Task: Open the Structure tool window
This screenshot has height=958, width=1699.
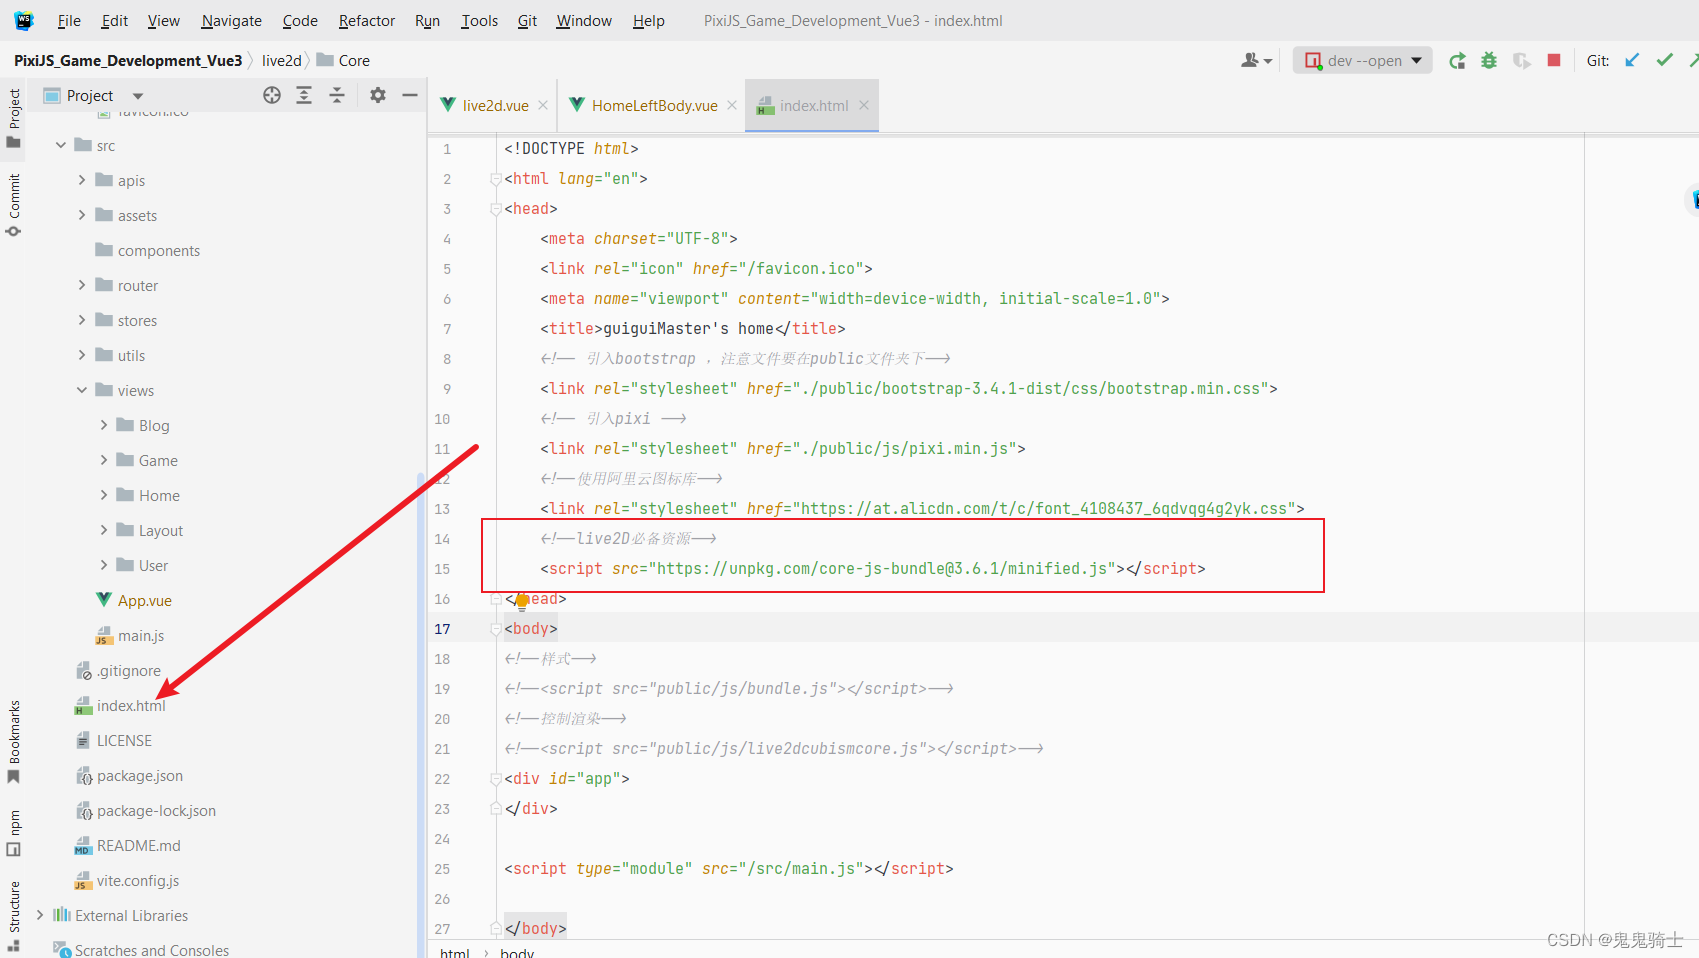Action: pos(14,916)
